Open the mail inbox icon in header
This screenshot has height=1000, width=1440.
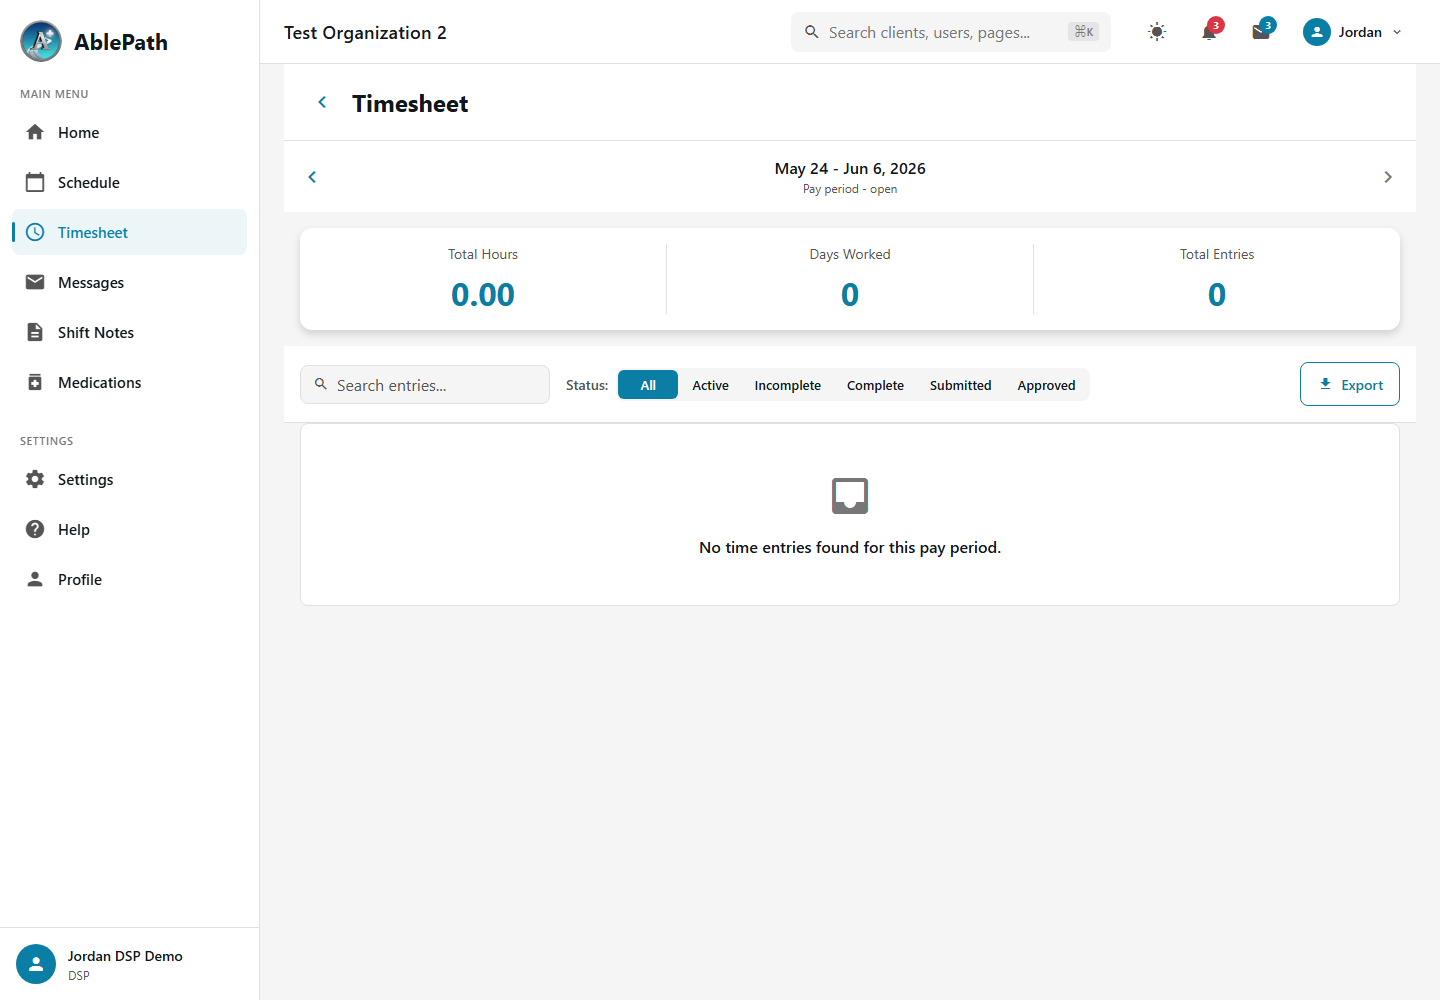(1261, 32)
